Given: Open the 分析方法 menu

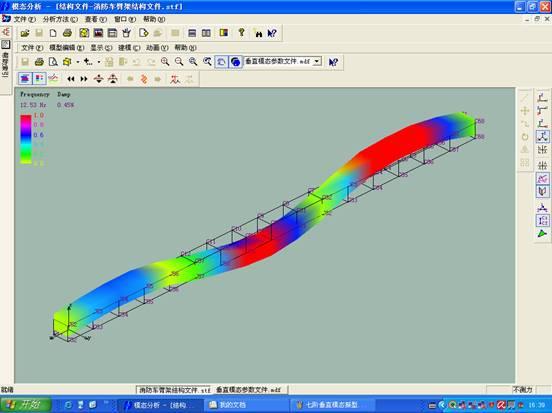Looking at the screenshot, I should pyautogui.click(x=60, y=19).
